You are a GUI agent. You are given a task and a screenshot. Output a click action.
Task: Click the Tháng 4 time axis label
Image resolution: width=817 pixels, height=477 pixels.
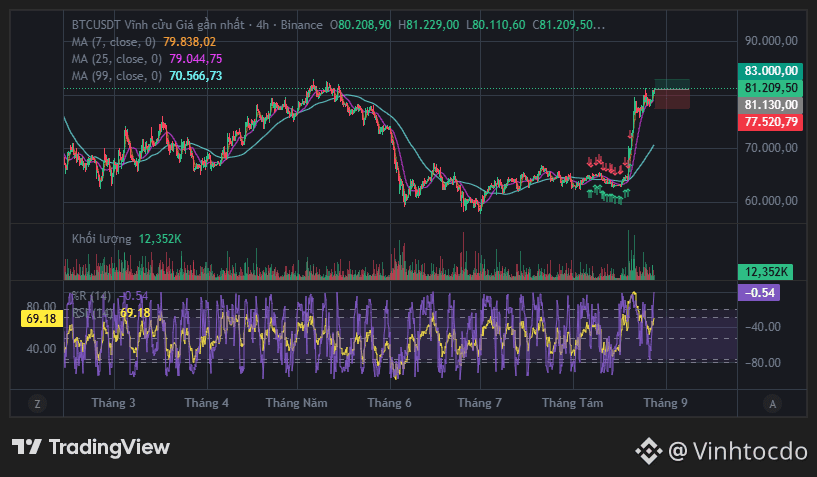click(206, 403)
